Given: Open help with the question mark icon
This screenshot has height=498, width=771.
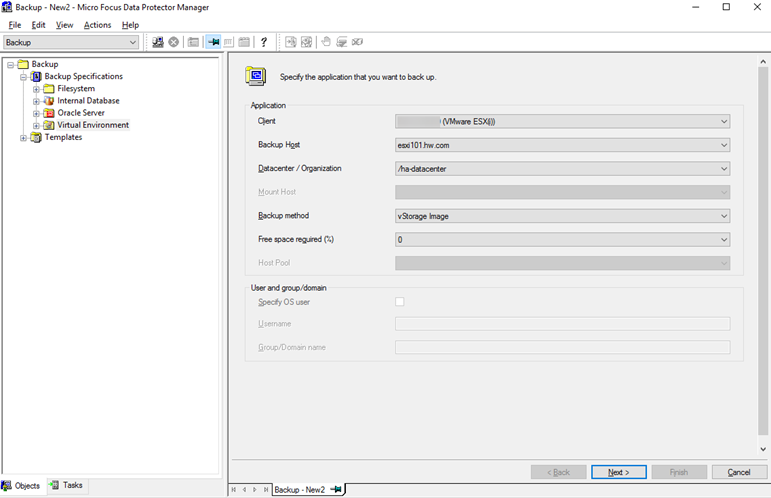Looking at the screenshot, I should click(x=264, y=42).
